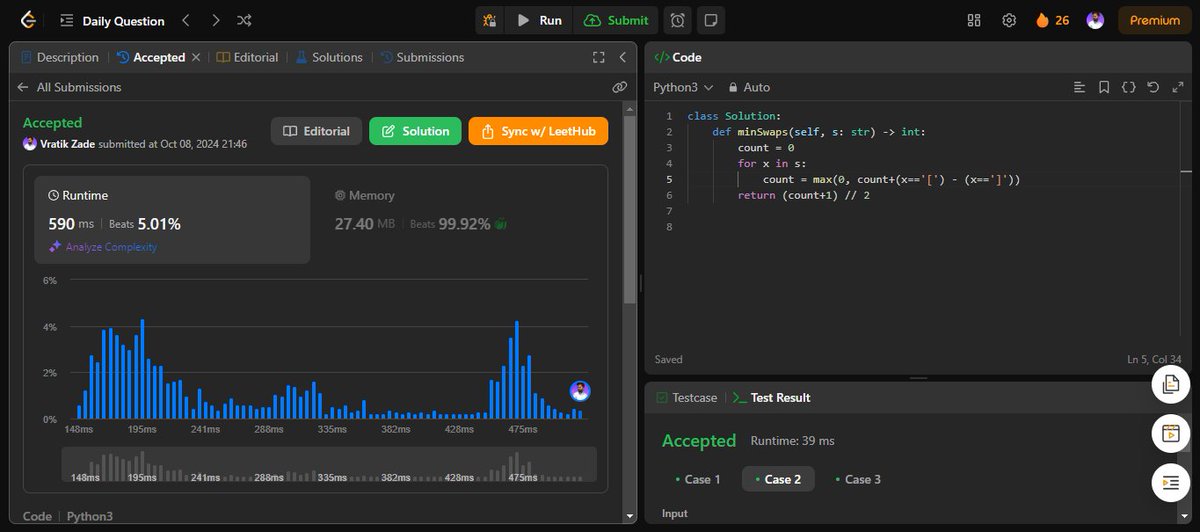This screenshot has height=532, width=1200.
Task: Click the avatar marker on runtime chart
Action: (580, 391)
